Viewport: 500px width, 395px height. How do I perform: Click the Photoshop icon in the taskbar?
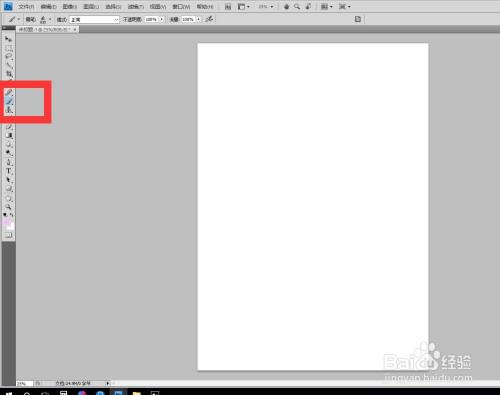point(118,393)
